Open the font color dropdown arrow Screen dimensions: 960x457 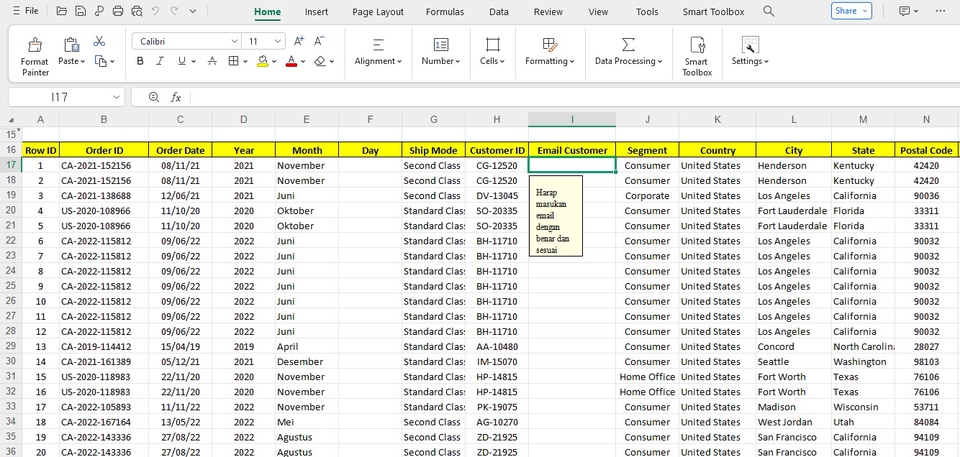coord(303,61)
